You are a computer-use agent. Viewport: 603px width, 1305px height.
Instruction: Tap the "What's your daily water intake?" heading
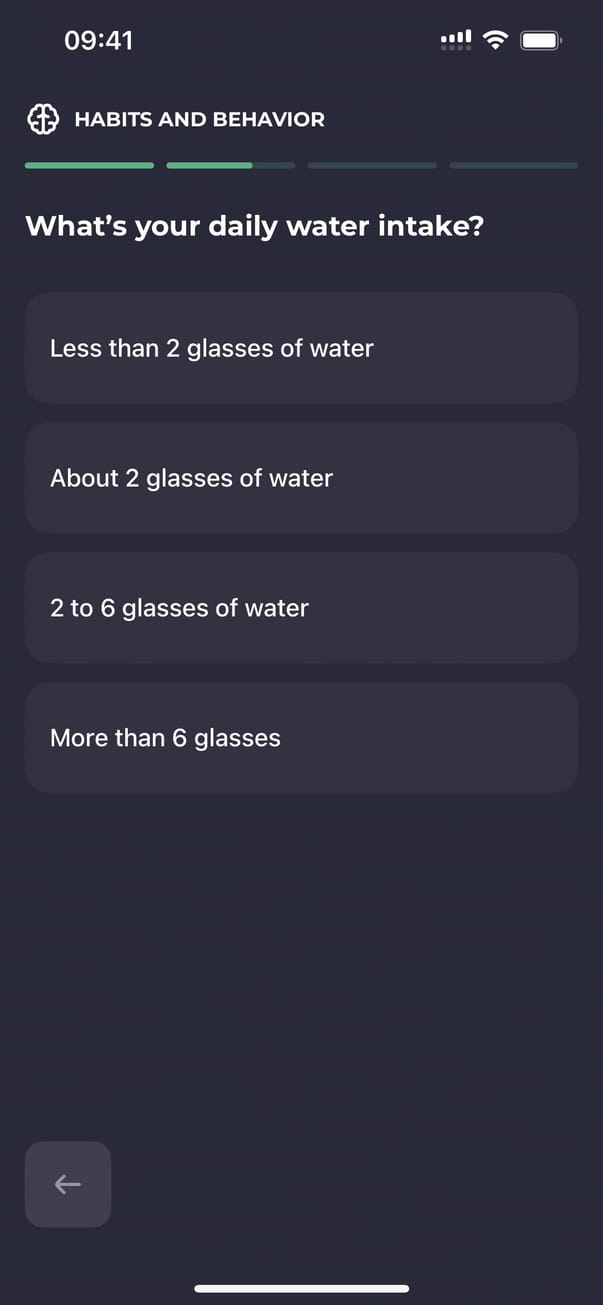[254, 226]
